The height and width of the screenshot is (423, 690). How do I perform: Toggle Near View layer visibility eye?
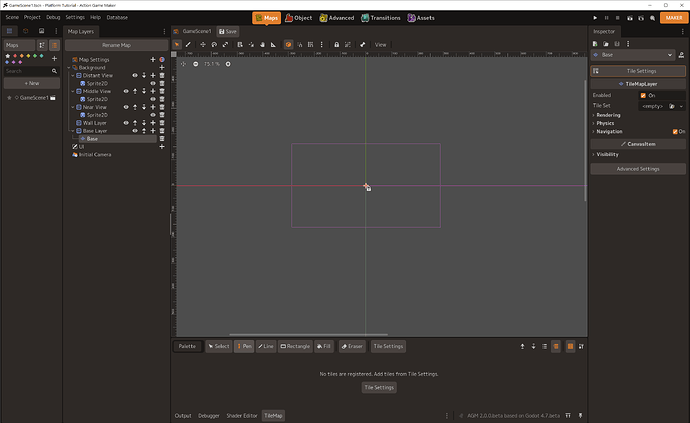126,107
